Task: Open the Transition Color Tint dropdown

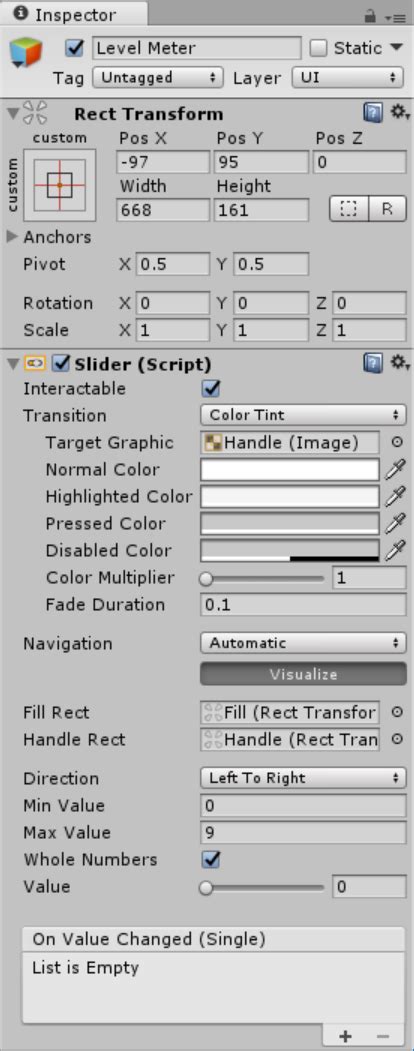Action: (303, 415)
